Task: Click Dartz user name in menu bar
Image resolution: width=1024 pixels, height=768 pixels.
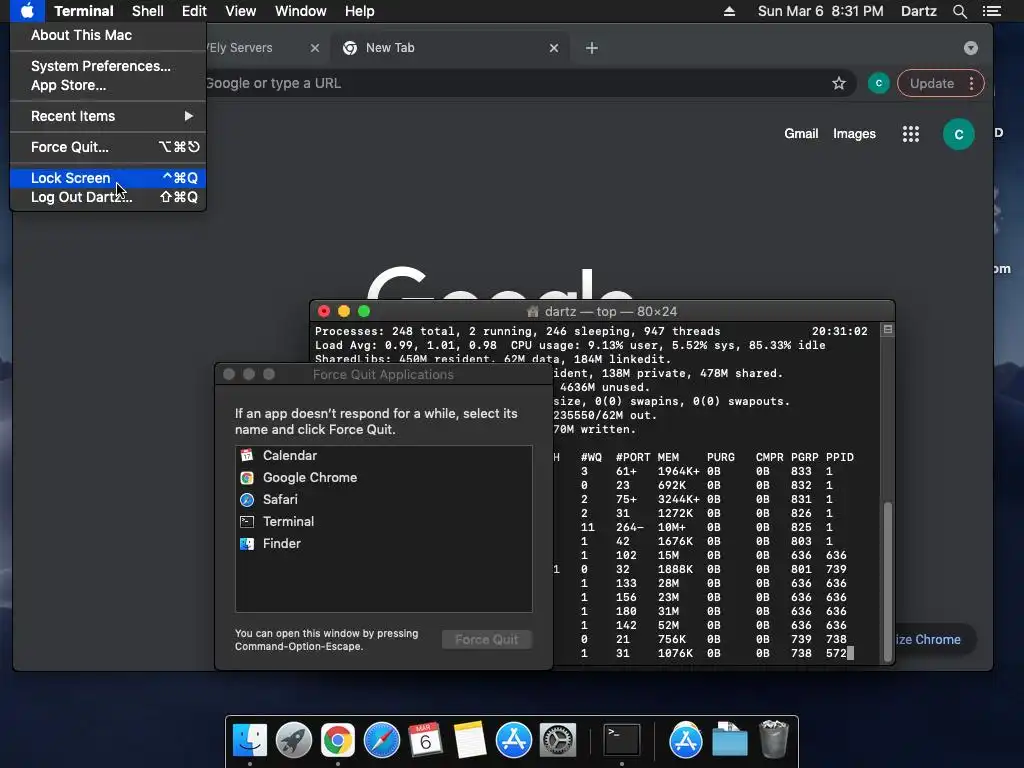Action: [x=918, y=11]
